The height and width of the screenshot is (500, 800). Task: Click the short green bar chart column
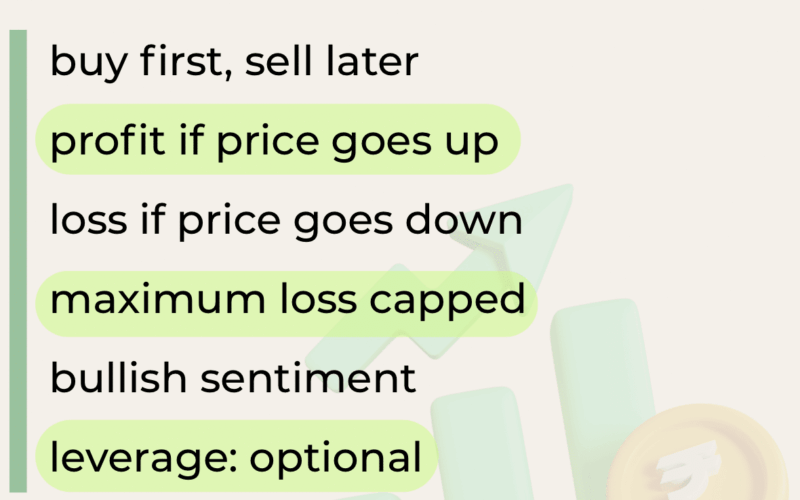pos(480,443)
